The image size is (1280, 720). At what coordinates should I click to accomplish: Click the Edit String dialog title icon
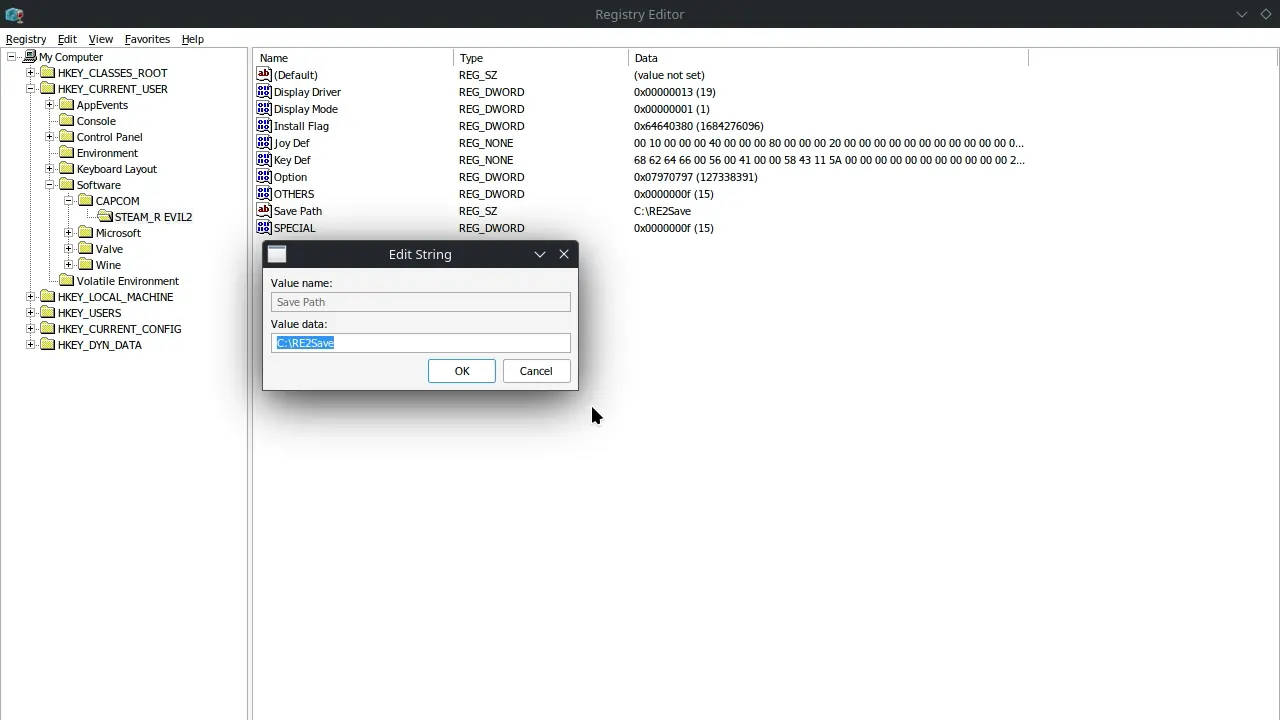coord(277,255)
